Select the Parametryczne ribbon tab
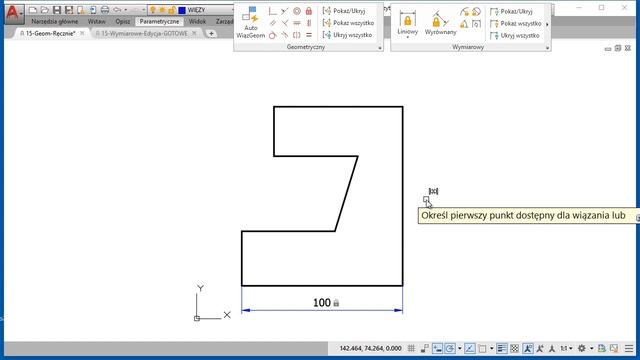This screenshot has width=640, height=360. click(x=159, y=21)
